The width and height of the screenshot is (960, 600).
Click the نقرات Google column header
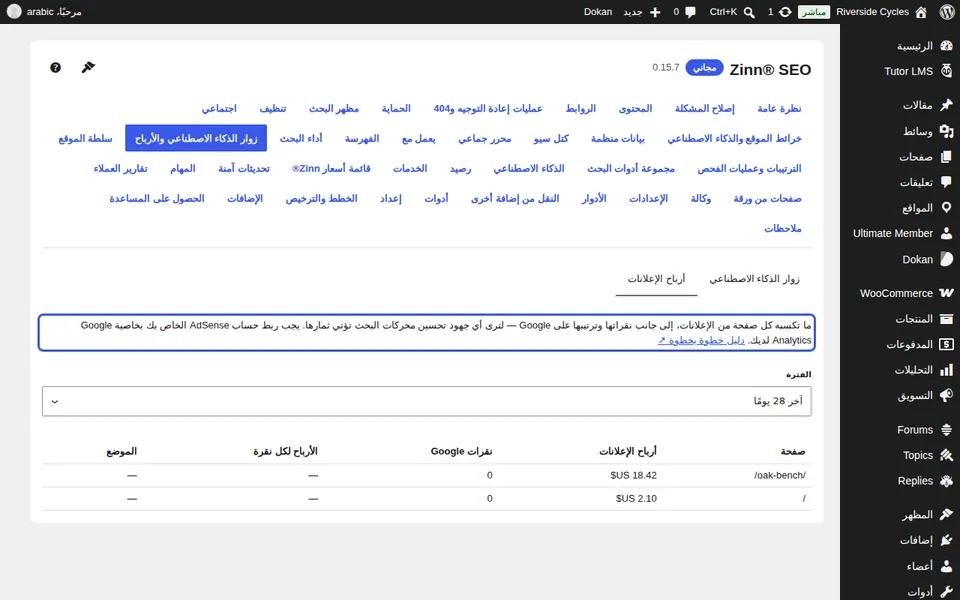click(x=462, y=451)
